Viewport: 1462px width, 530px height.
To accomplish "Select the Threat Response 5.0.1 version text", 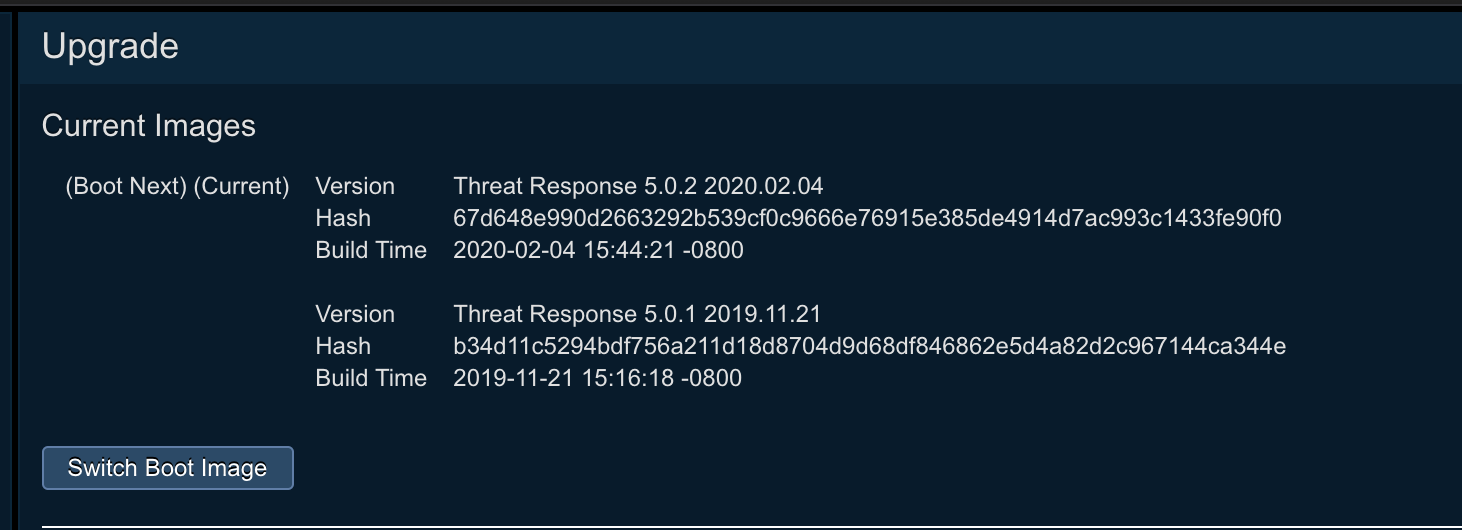I will pos(637,314).
